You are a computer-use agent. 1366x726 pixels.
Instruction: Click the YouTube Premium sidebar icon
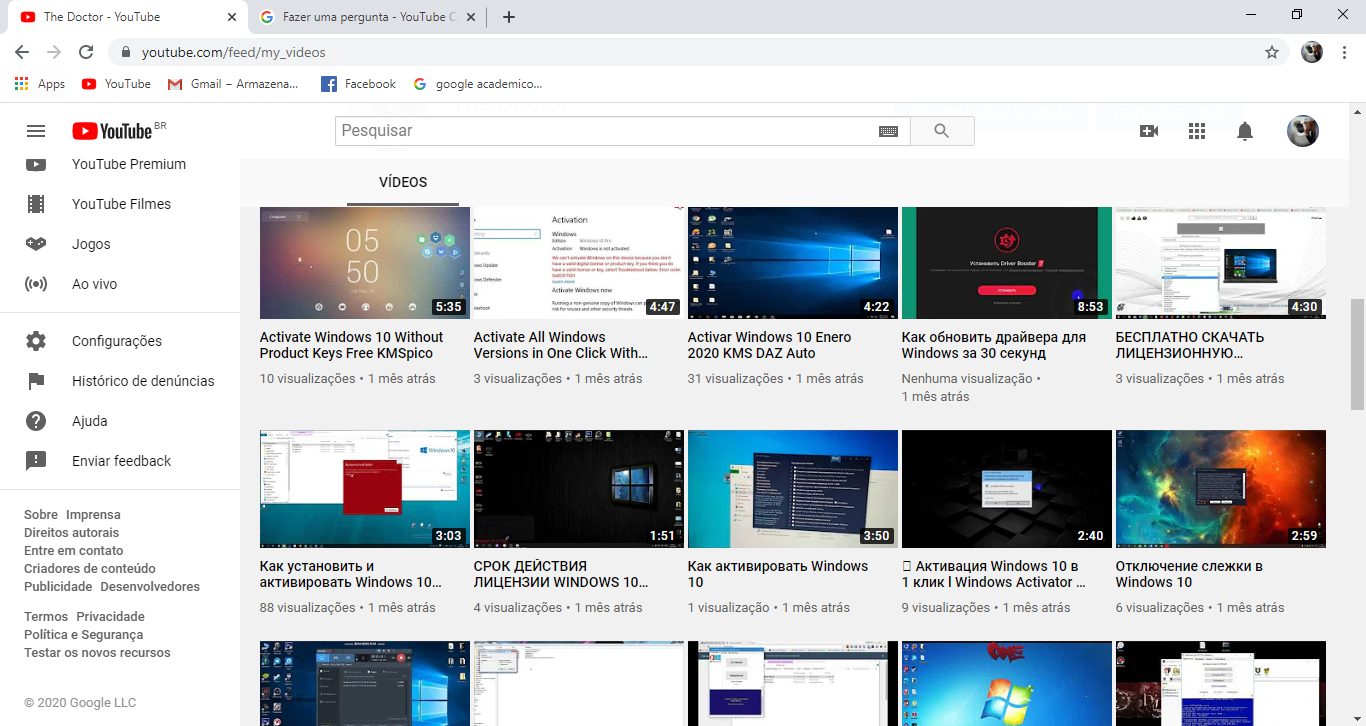[x=36, y=164]
